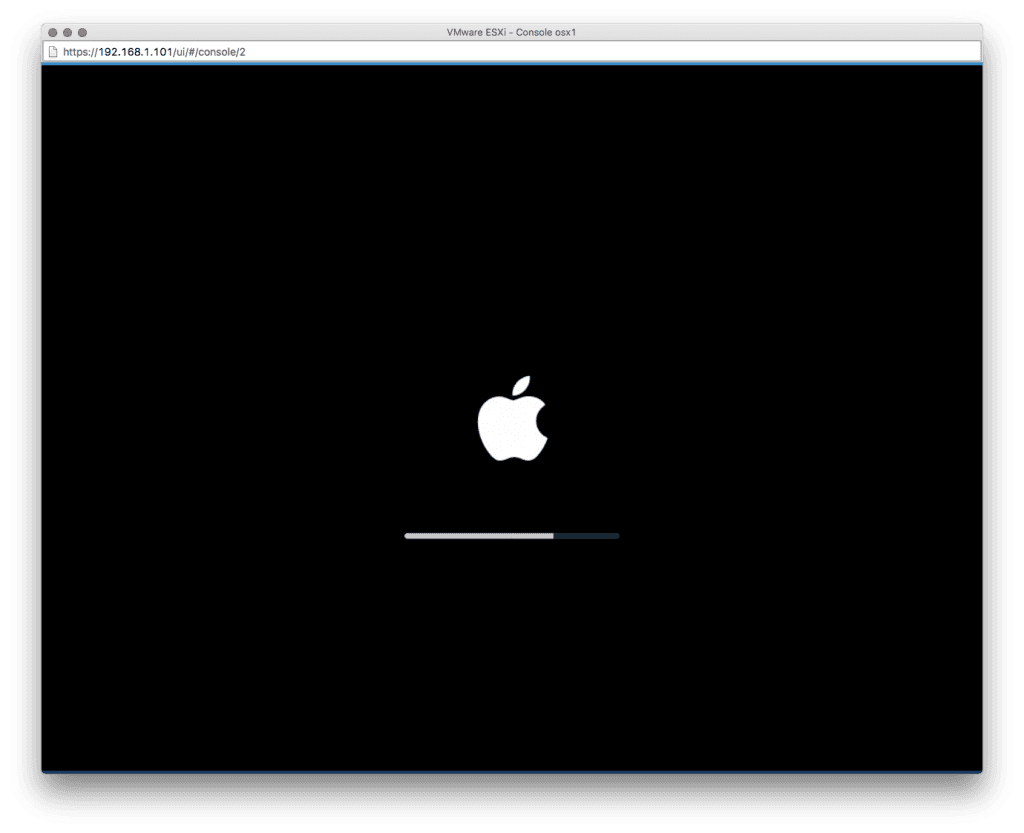Click the title VMware ESXi - Console osx1
This screenshot has width=1024, height=833.
pyautogui.click(x=511, y=31)
